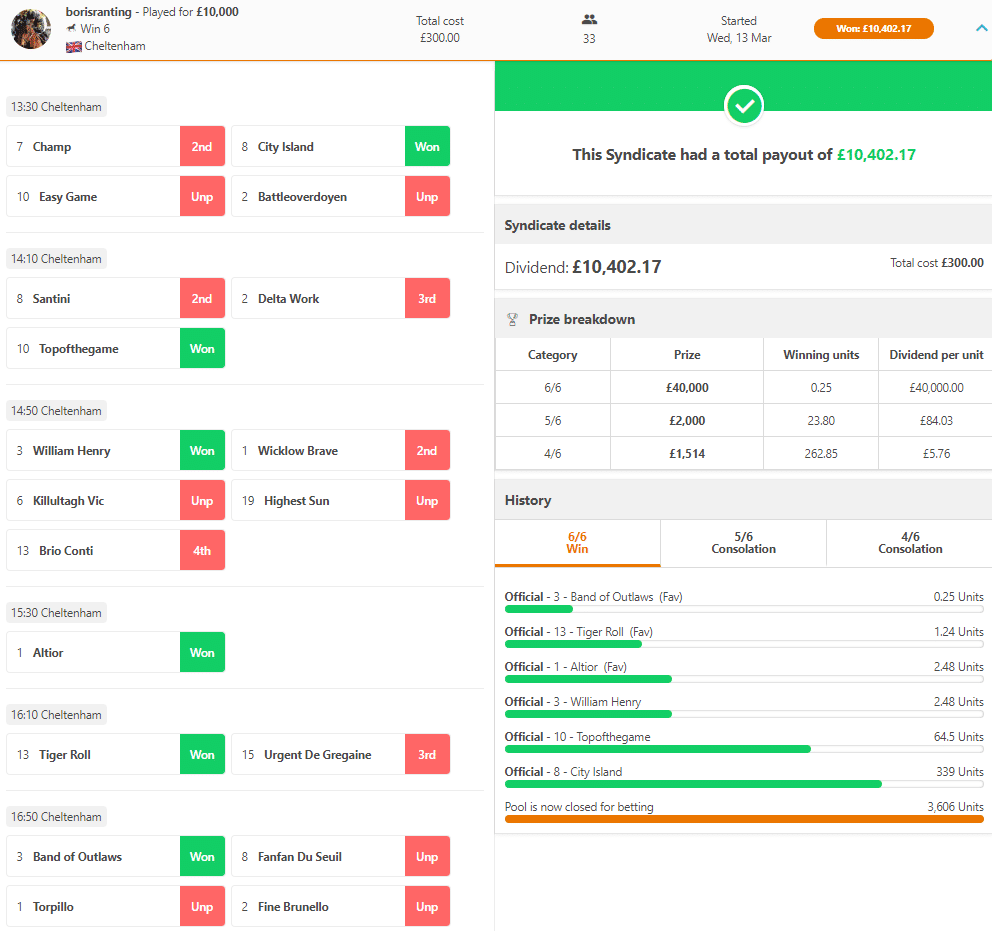Click the trophy icon beside Prize breakdown

(x=513, y=320)
